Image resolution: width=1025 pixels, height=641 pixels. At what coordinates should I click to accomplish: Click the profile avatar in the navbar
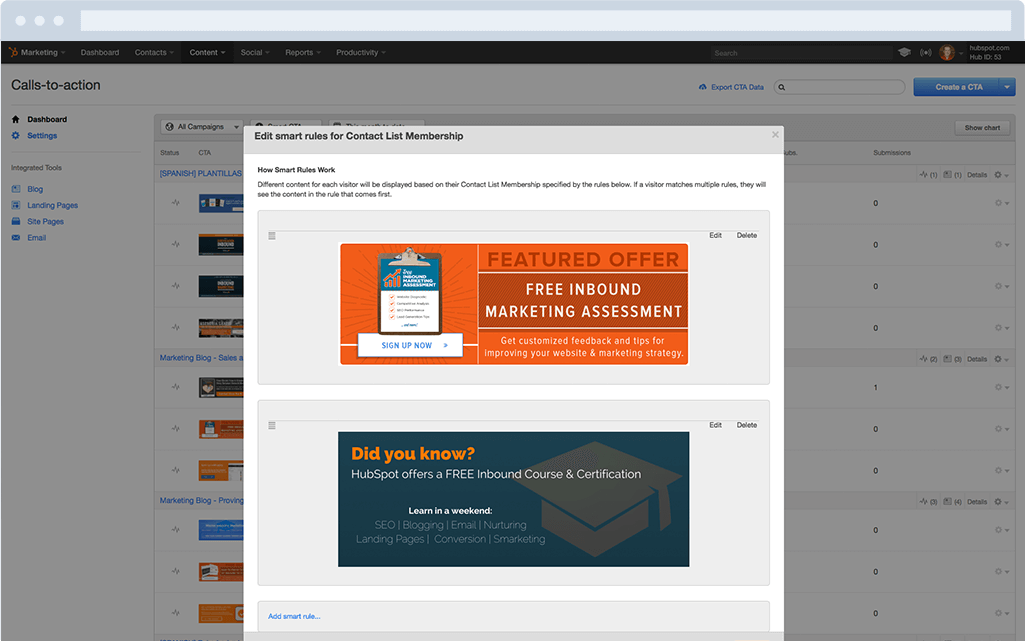pos(947,52)
